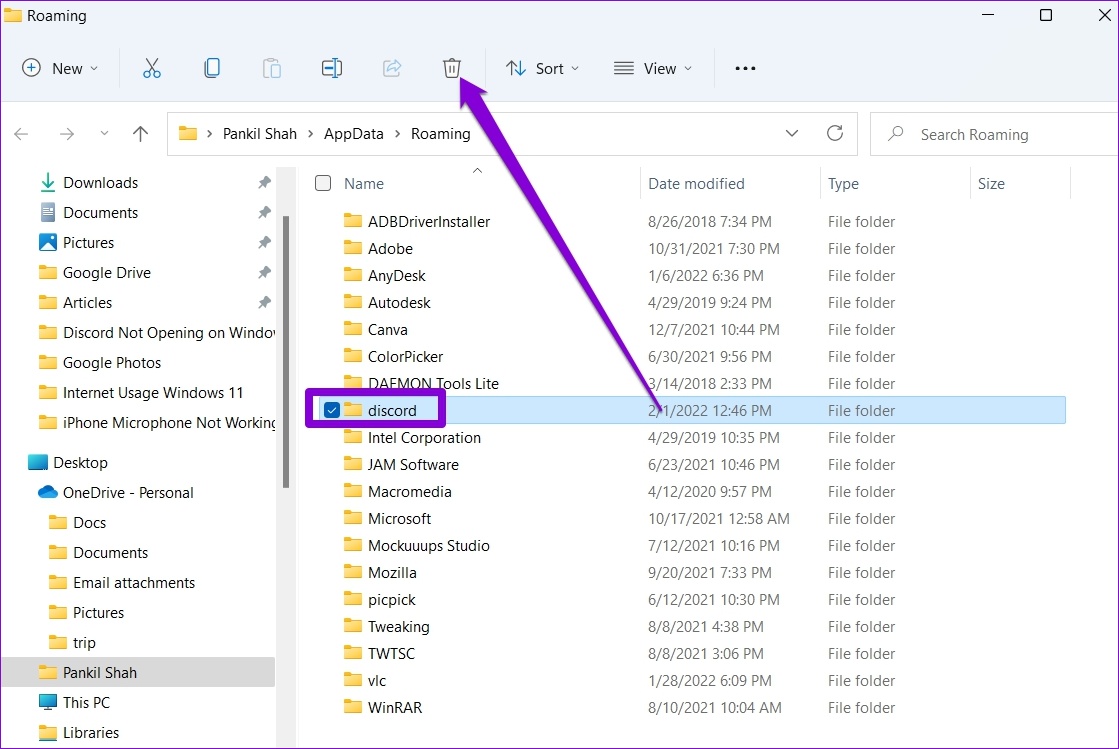Click the Roaming breadcrumb
This screenshot has height=749, width=1119.
coord(440,133)
